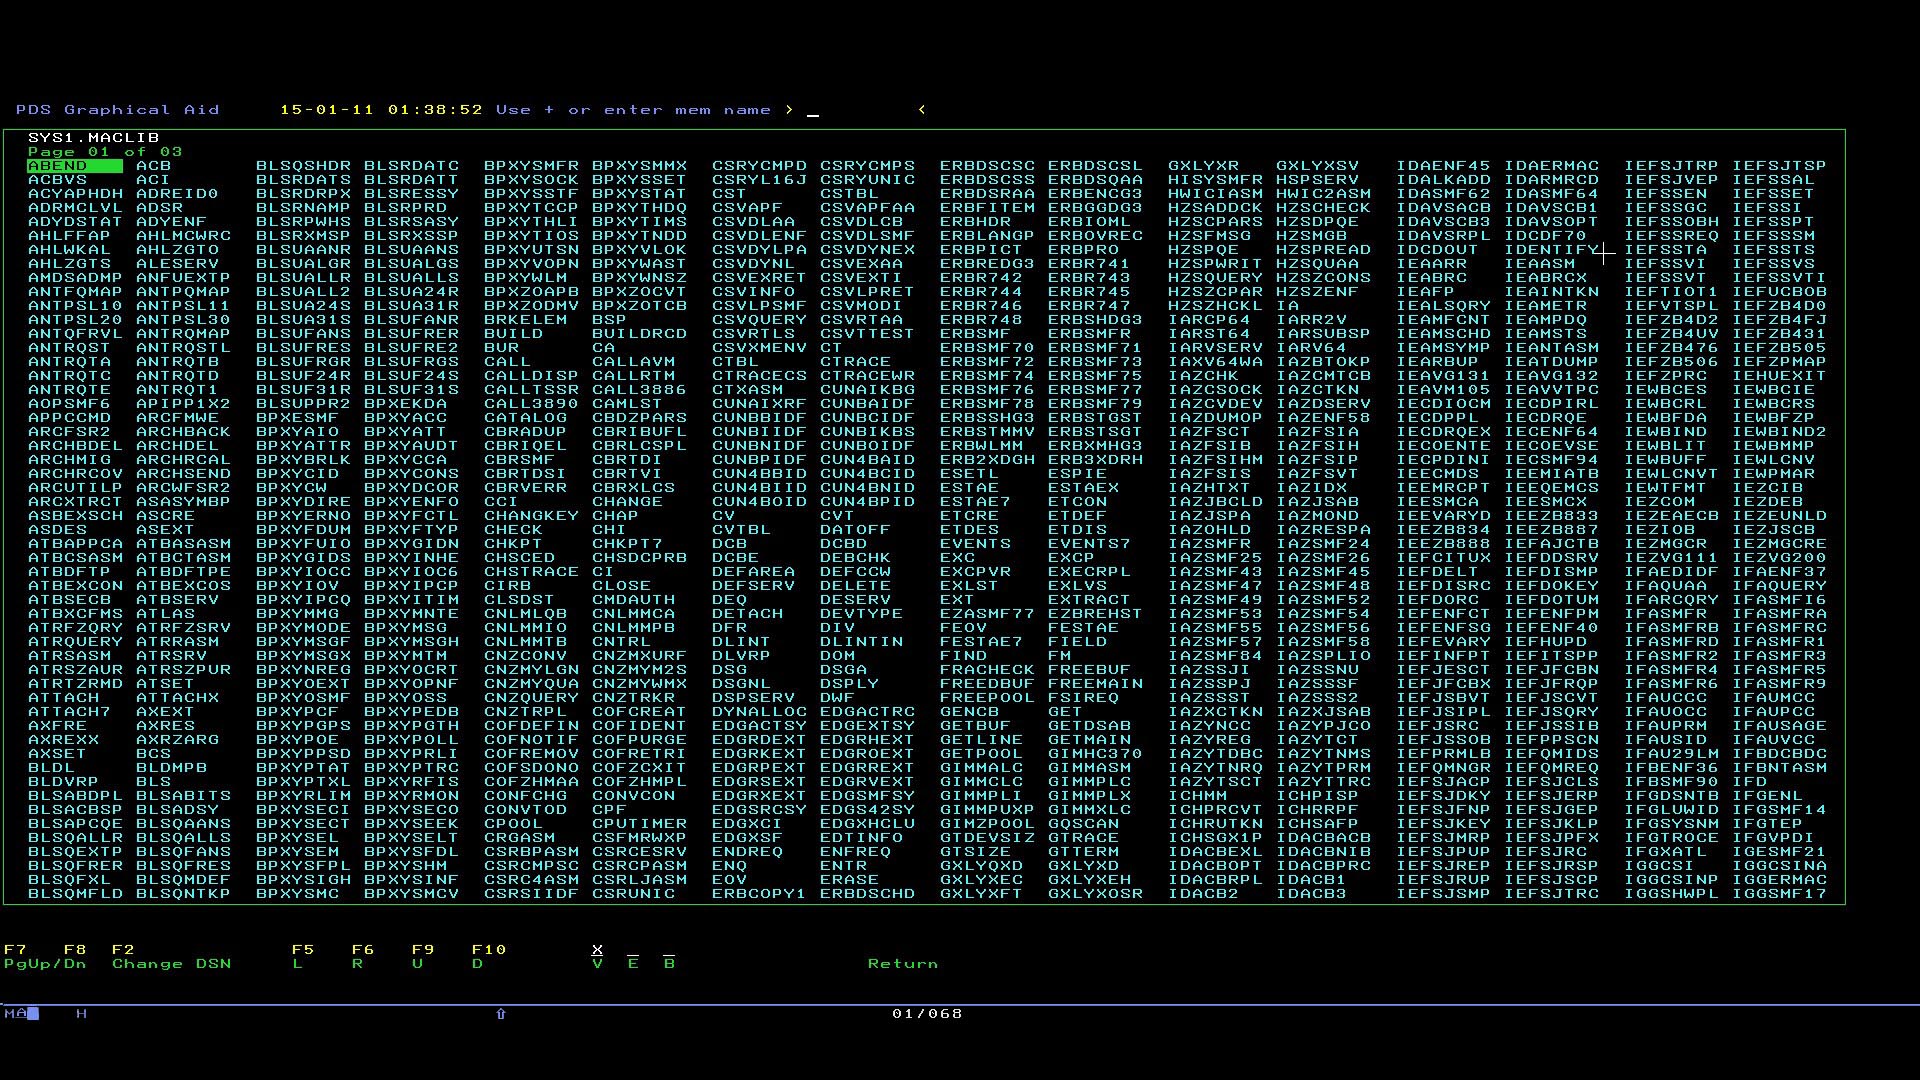Image resolution: width=1920 pixels, height=1080 pixels.
Task: Click the H indicator in the status line
Action: (82, 1014)
